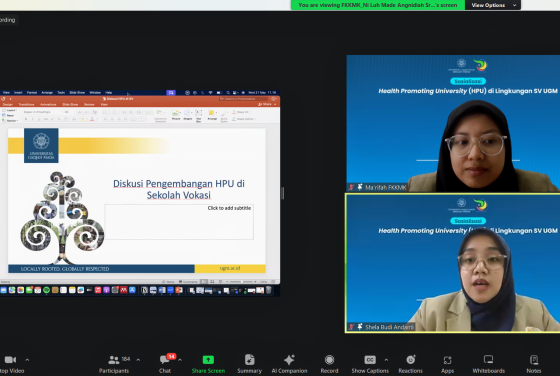The width and height of the screenshot is (560, 376).
Task: Expand the Chat options arrow
Action: pyautogui.click(x=180, y=360)
